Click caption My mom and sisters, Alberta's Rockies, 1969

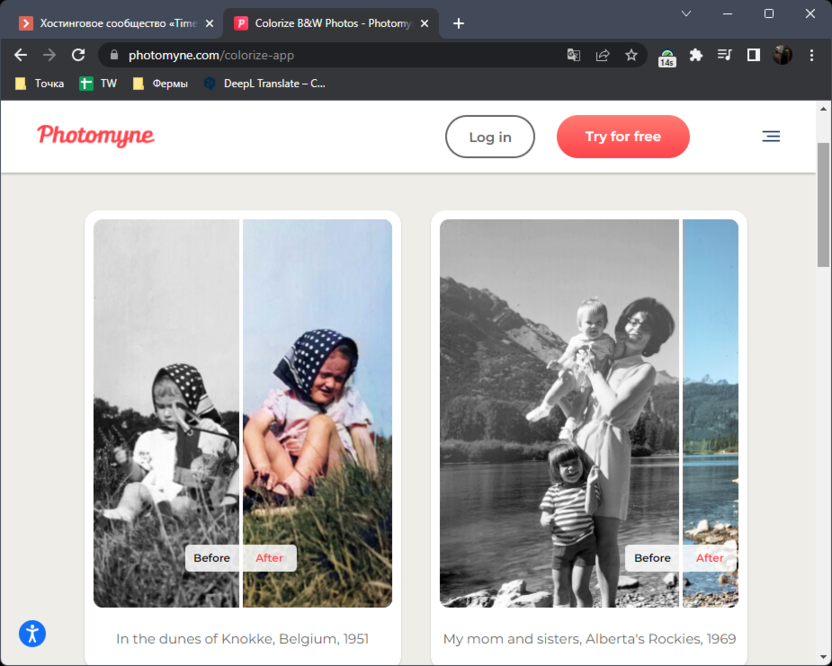(x=590, y=638)
